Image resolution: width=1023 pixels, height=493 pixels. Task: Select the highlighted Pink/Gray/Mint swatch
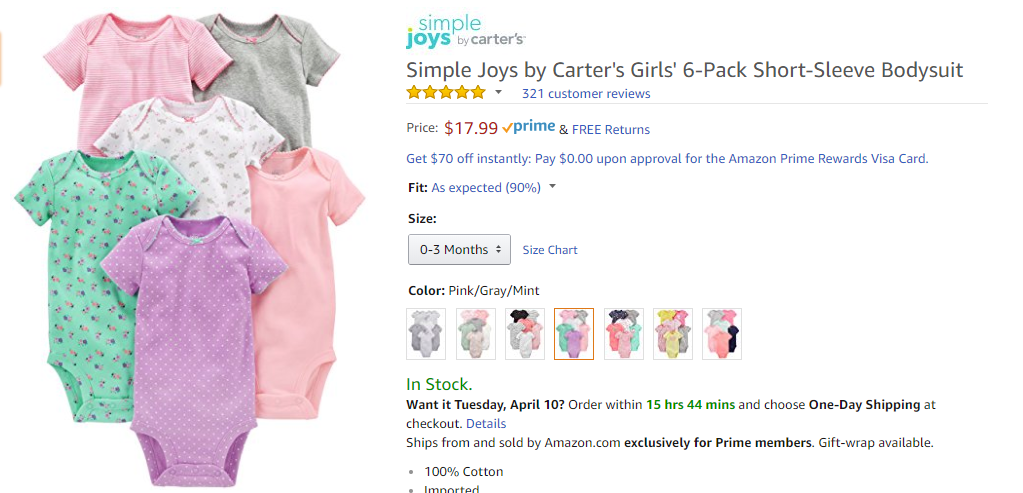(x=573, y=333)
